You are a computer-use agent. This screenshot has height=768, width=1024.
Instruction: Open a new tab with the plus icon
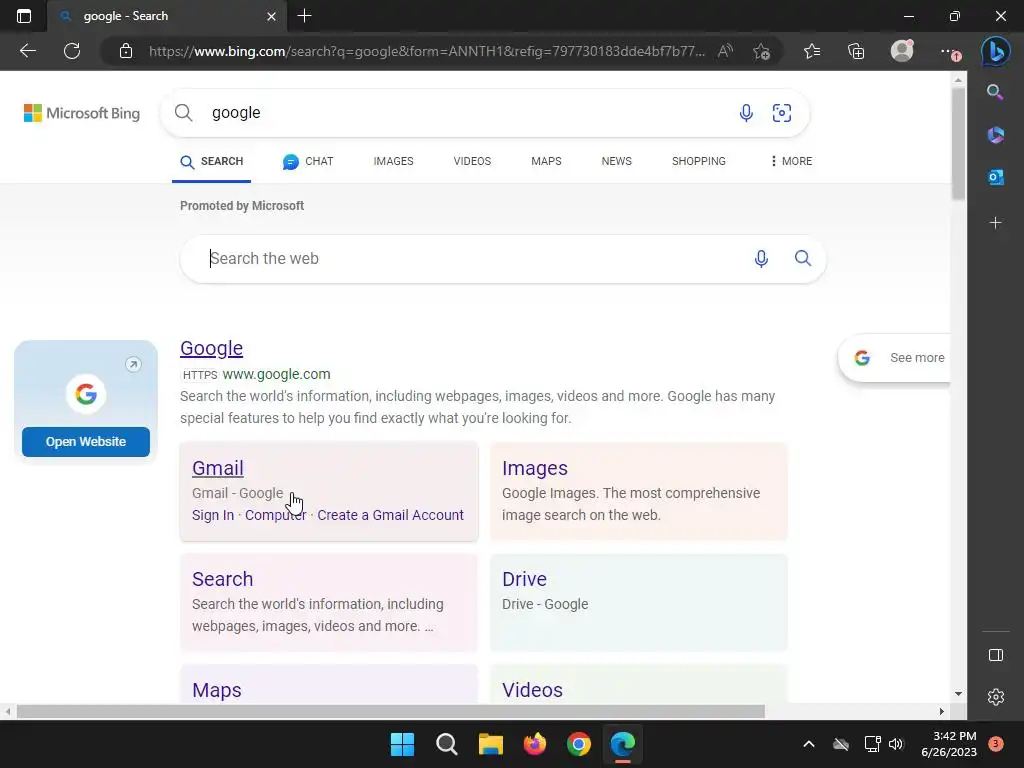click(x=304, y=16)
